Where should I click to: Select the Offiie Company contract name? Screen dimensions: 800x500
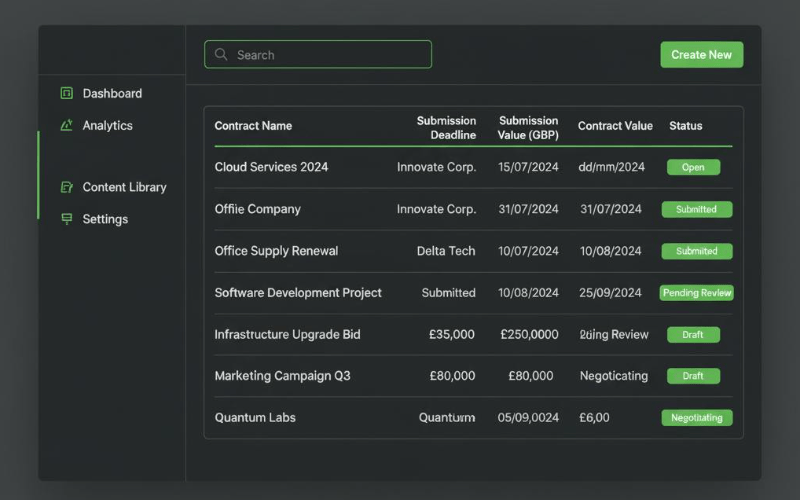tap(257, 209)
